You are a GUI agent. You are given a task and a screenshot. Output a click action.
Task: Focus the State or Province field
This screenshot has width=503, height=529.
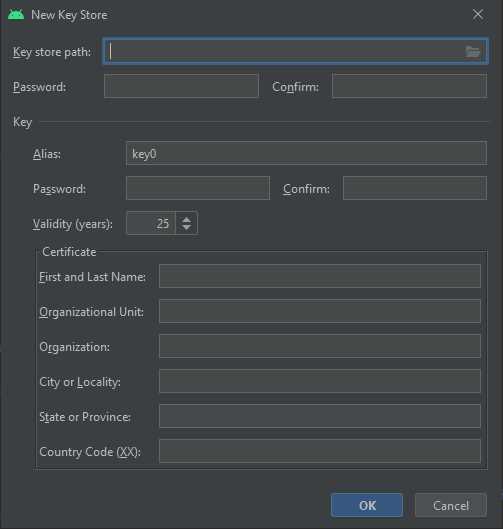point(320,416)
